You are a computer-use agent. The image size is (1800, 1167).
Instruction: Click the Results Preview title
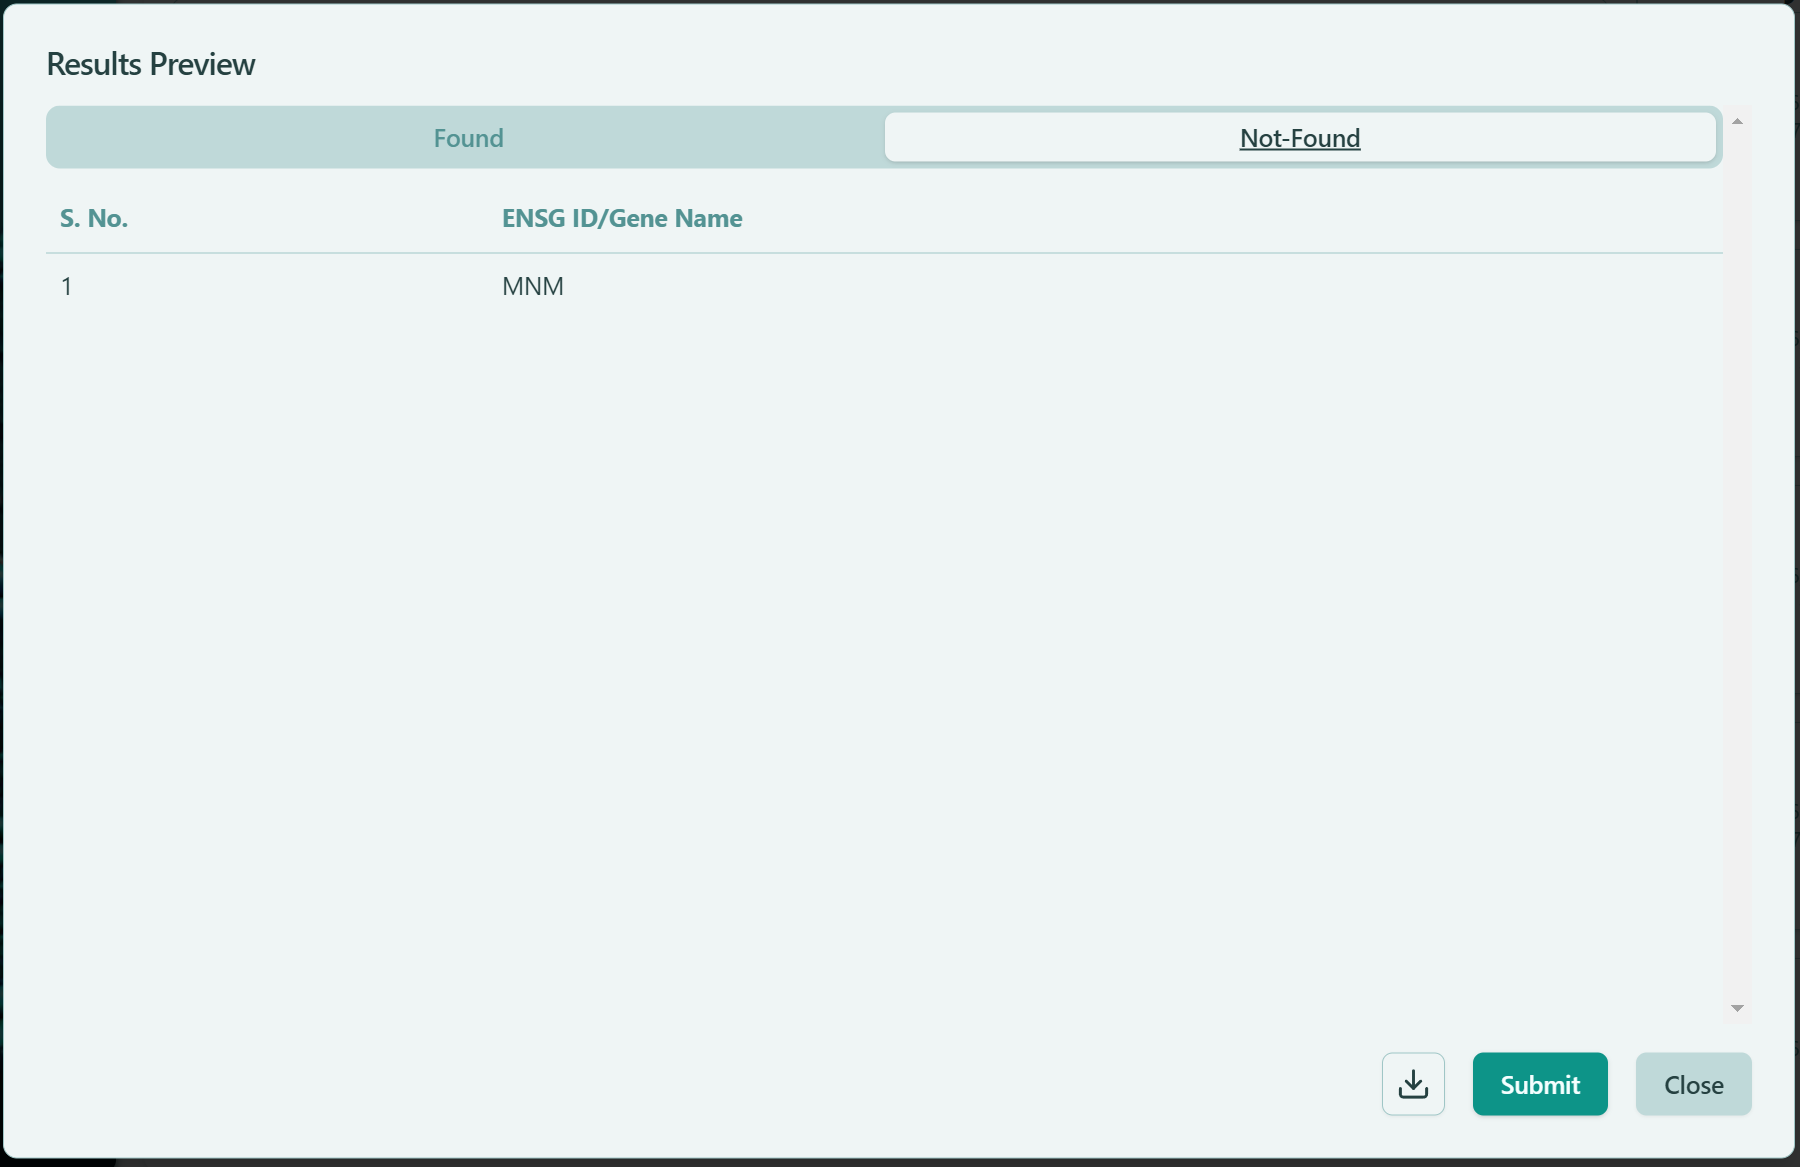coord(151,64)
